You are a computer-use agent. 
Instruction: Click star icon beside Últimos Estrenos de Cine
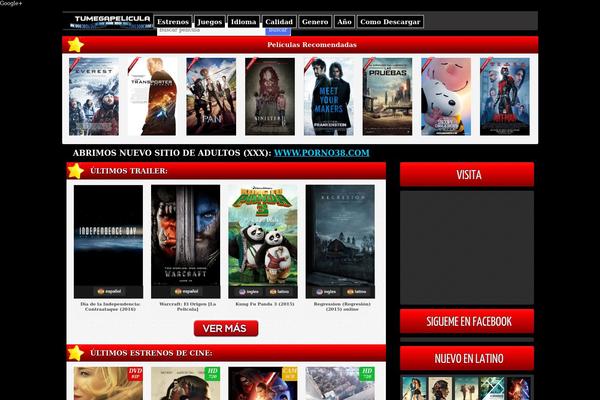click(x=75, y=353)
